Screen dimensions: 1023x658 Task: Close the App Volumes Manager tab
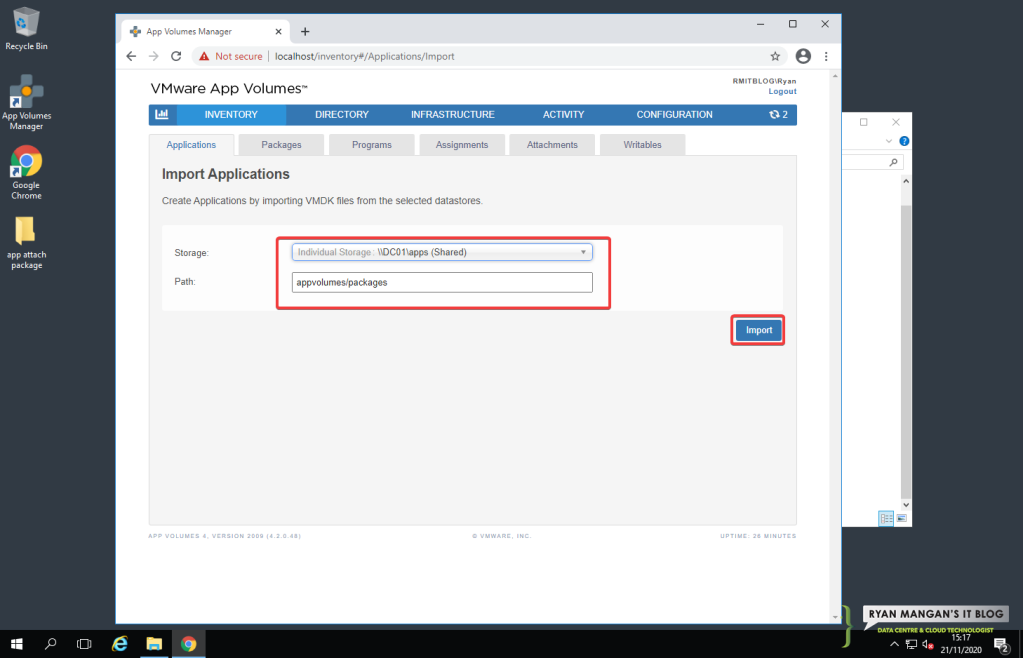coord(279,31)
